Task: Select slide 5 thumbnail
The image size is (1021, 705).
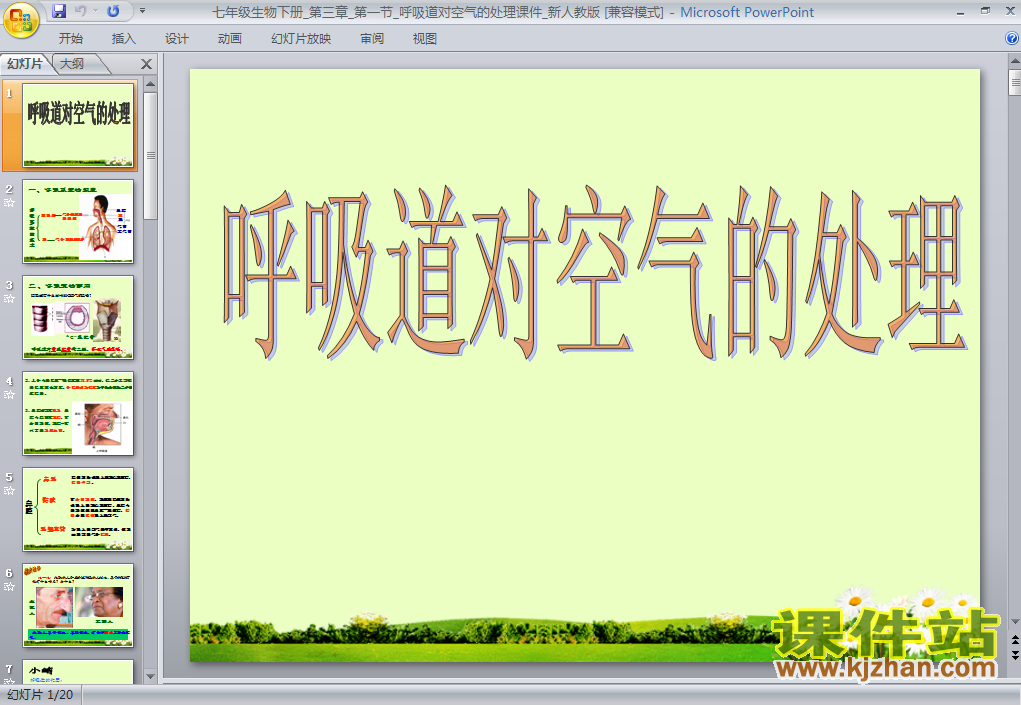Action: click(x=78, y=509)
